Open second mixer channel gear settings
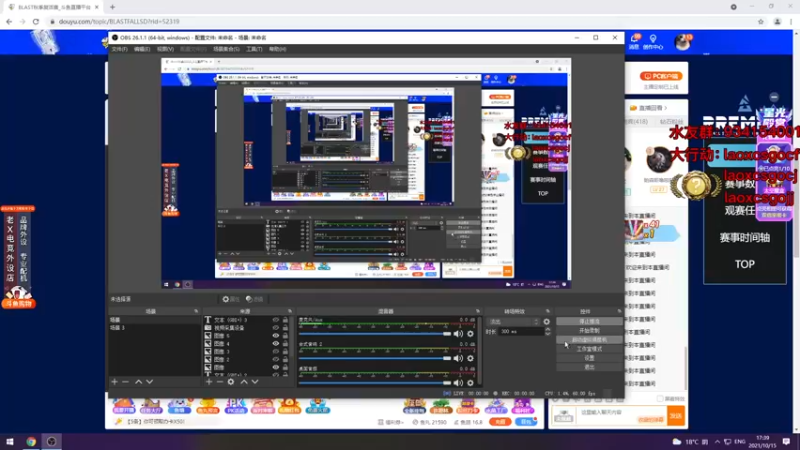This screenshot has width=800, height=450. (470, 358)
